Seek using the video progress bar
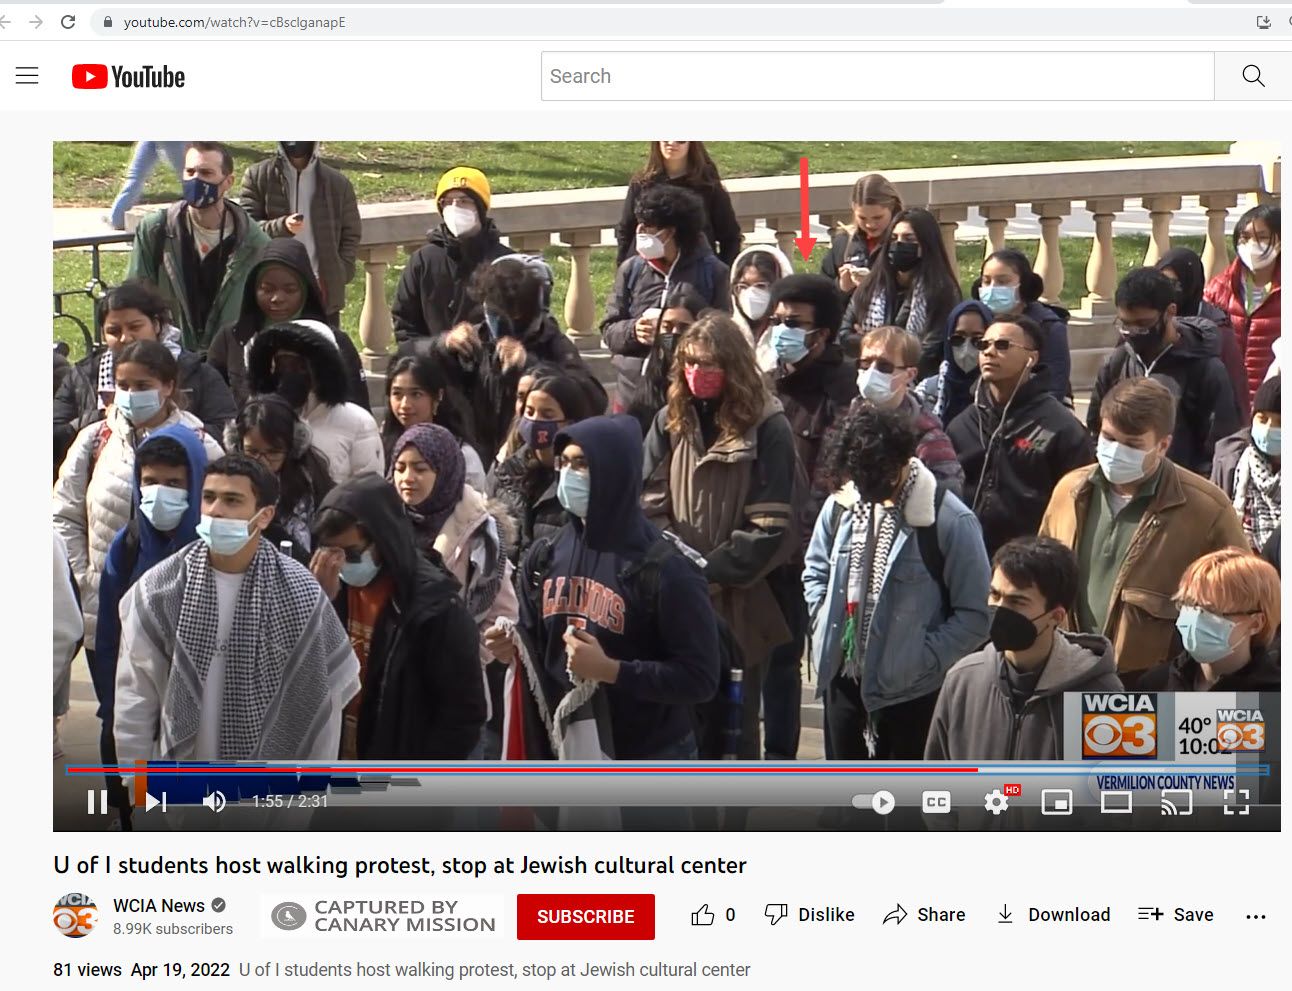The image size is (1292, 991). tap(600, 770)
